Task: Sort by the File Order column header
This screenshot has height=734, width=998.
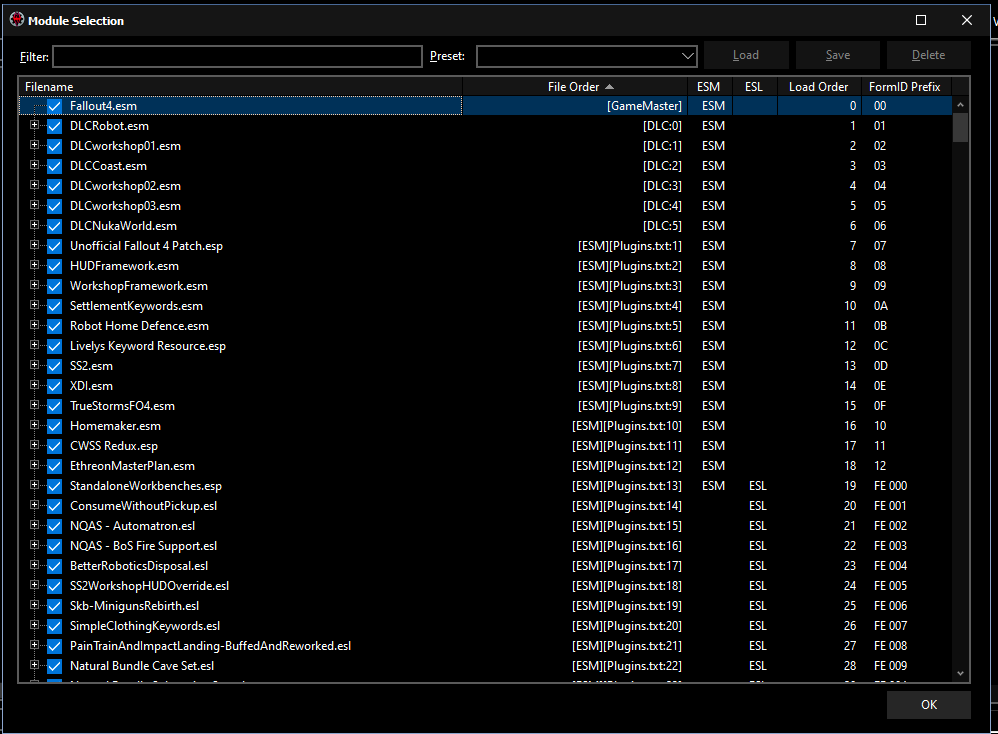Action: (575, 87)
